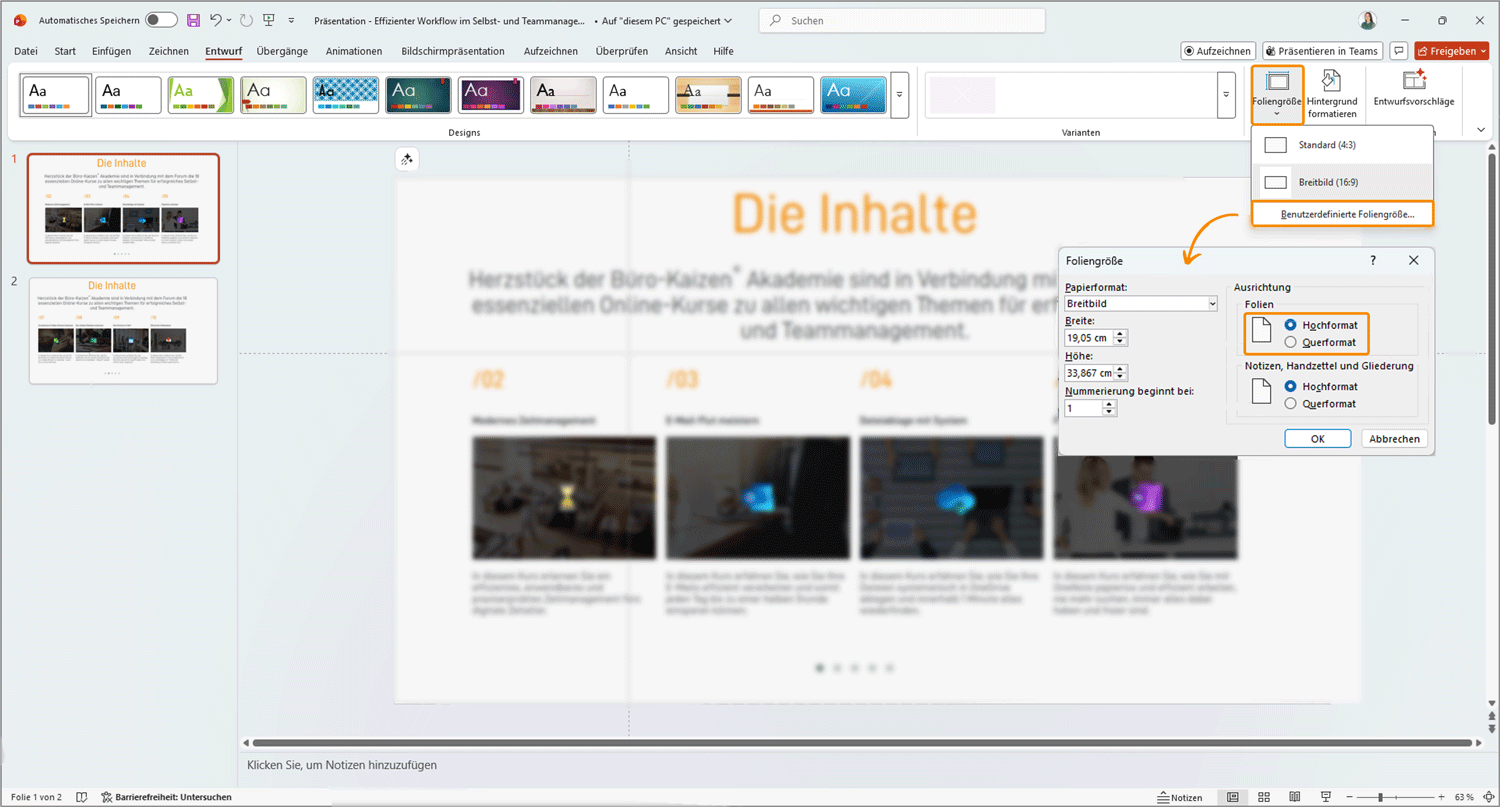Viewport: 1500px width, 807px height.
Task: Open Foliengröße slide size button
Action: tap(1277, 94)
